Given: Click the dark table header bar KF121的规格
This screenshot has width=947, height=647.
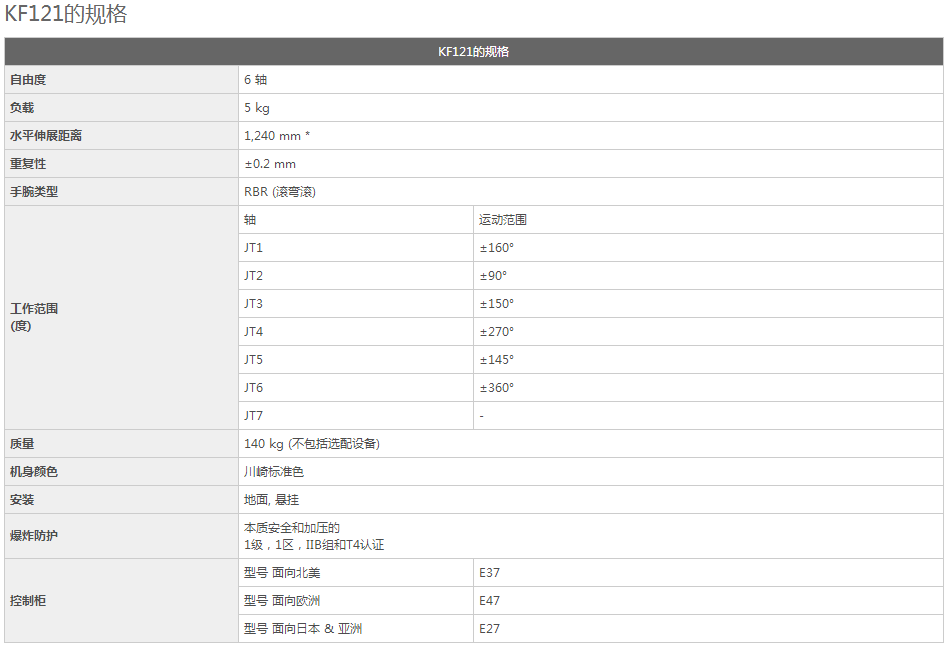Looking at the screenshot, I should click(473, 51).
